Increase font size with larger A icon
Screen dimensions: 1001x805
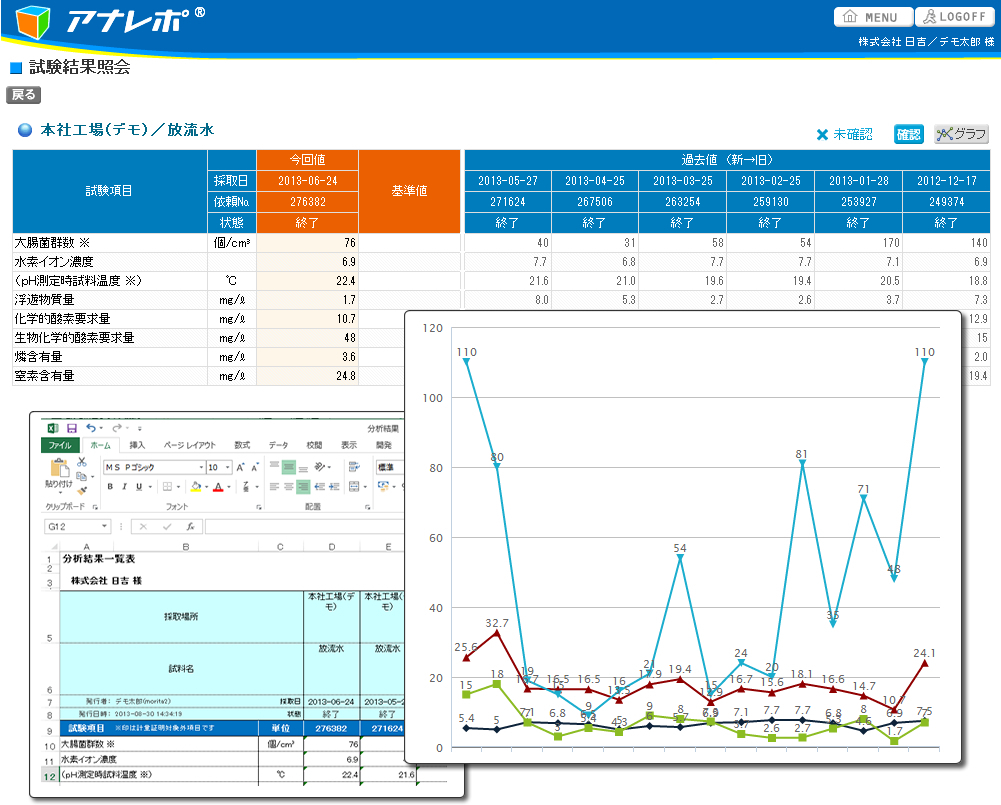(x=241, y=467)
